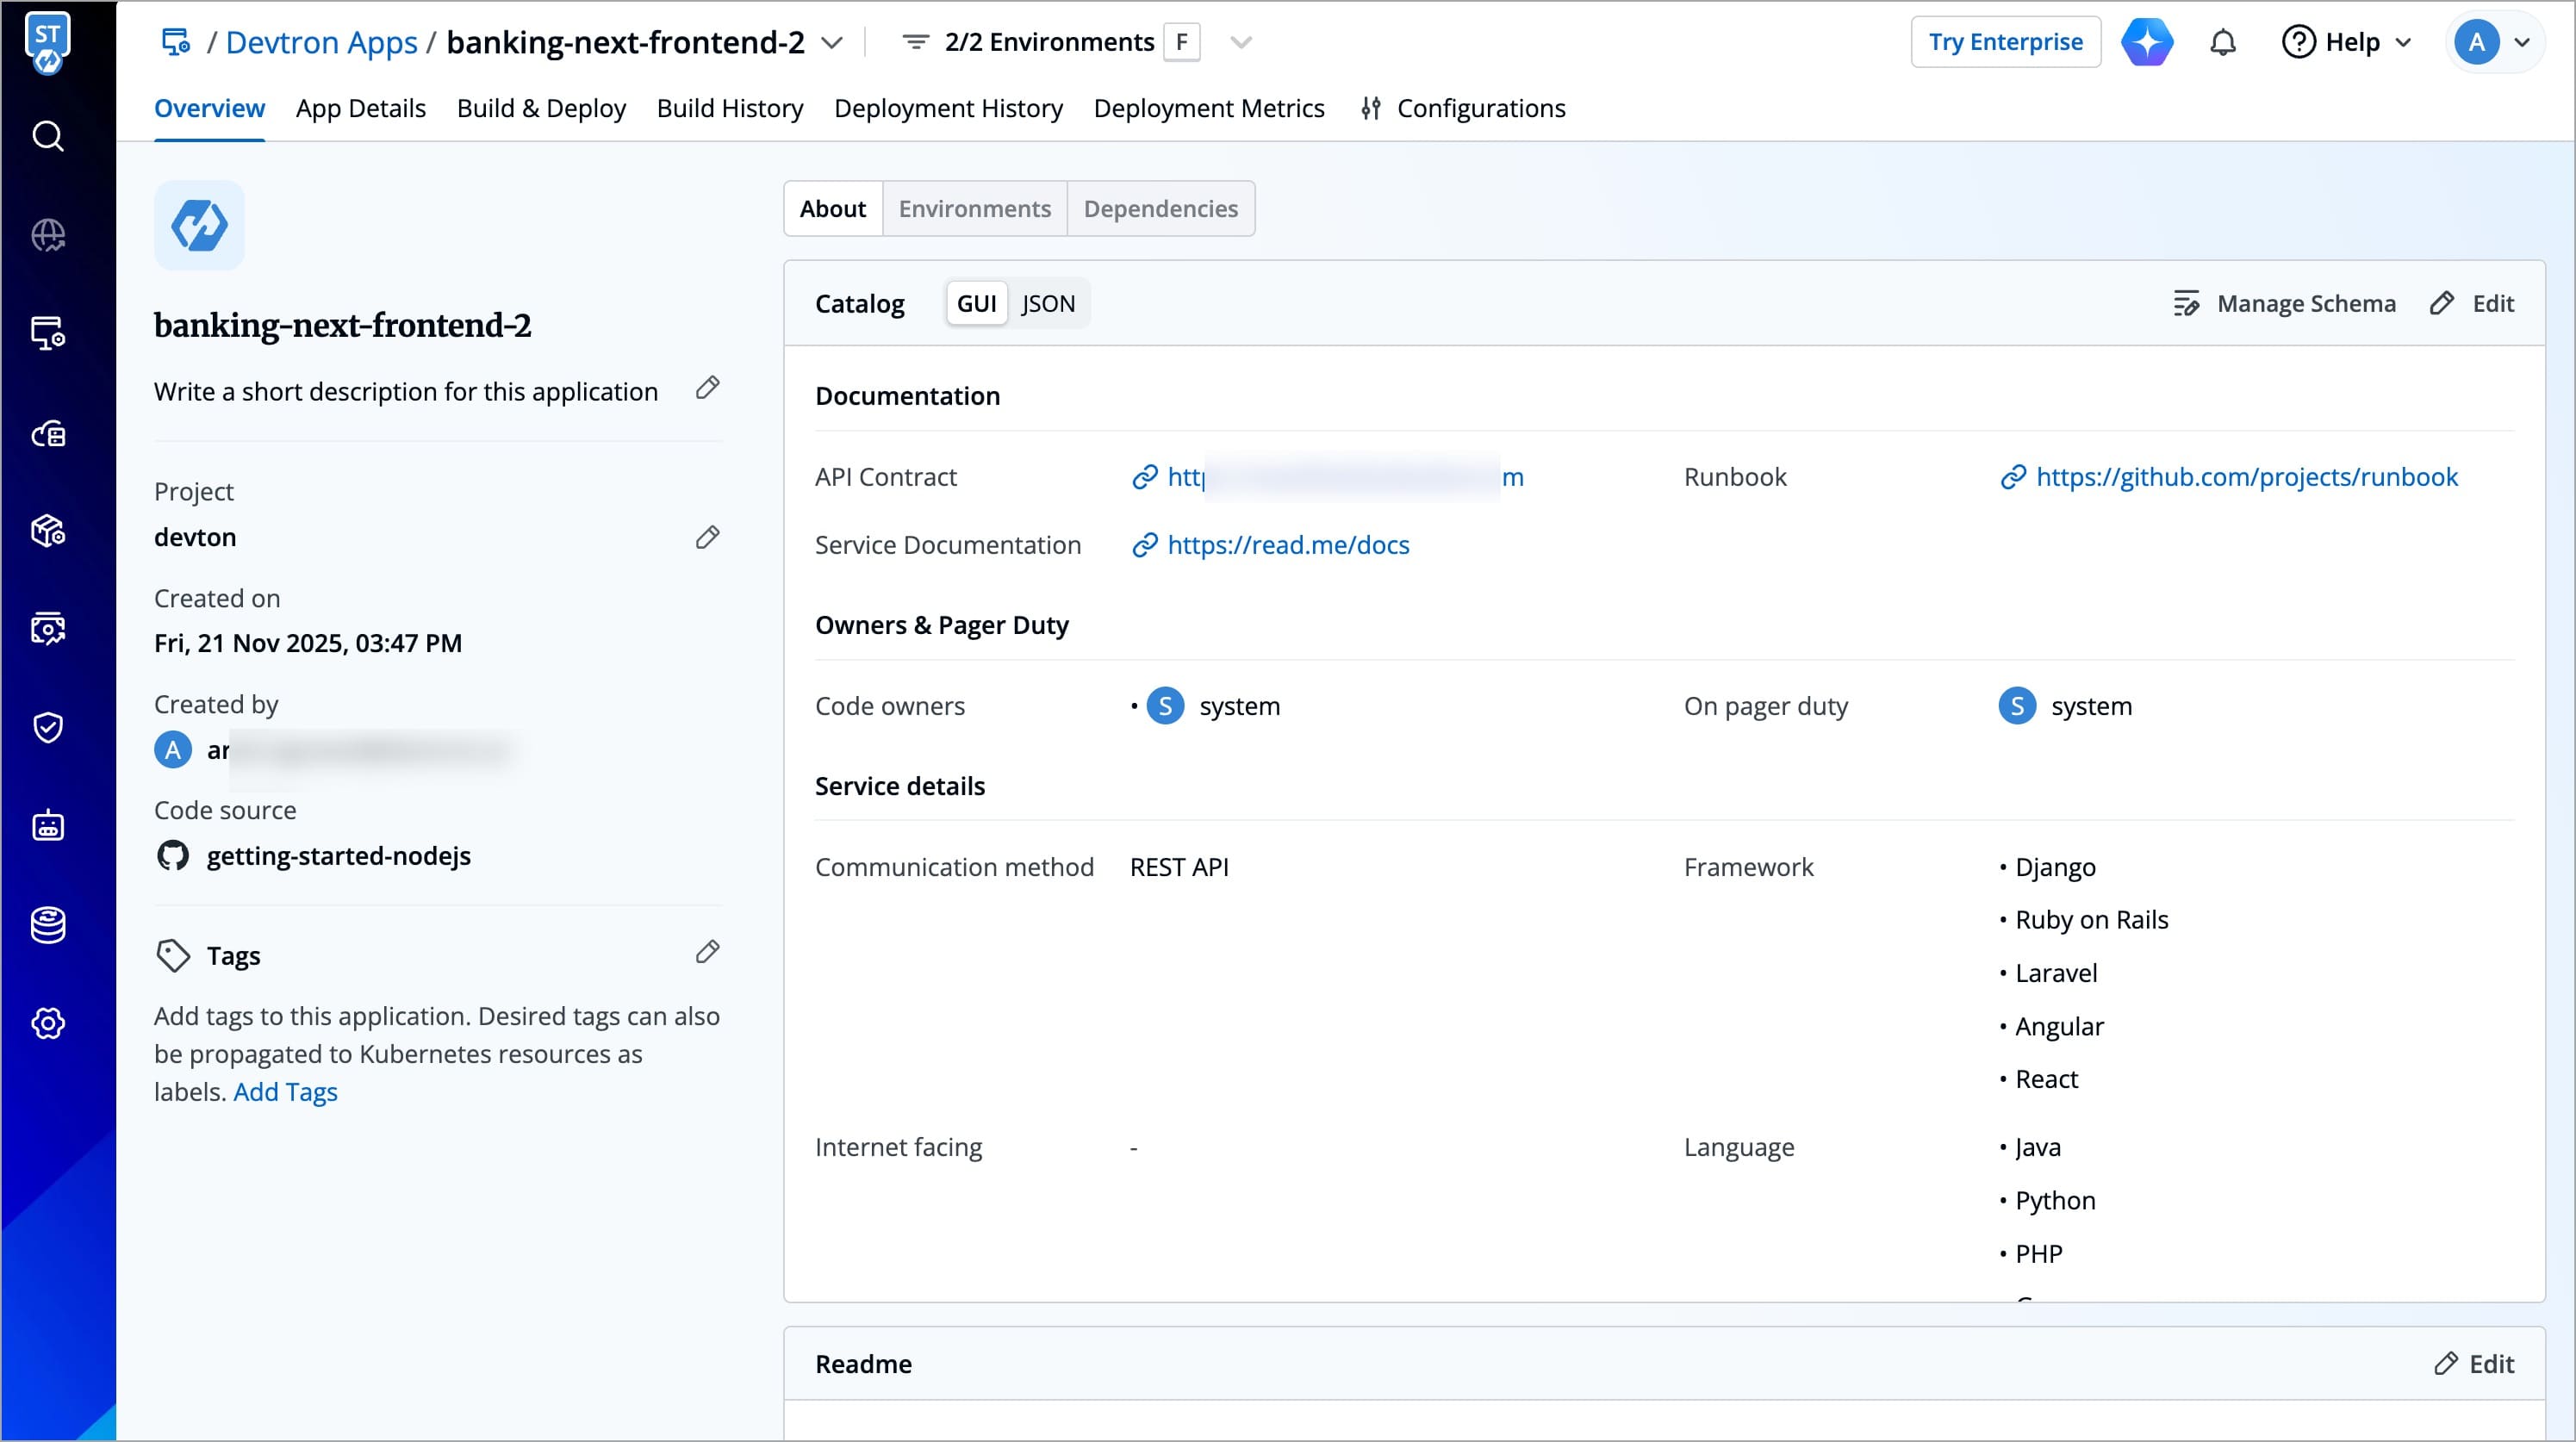
Task: Click the Tags edit pencil icon
Action: click(x=707, y=952)
